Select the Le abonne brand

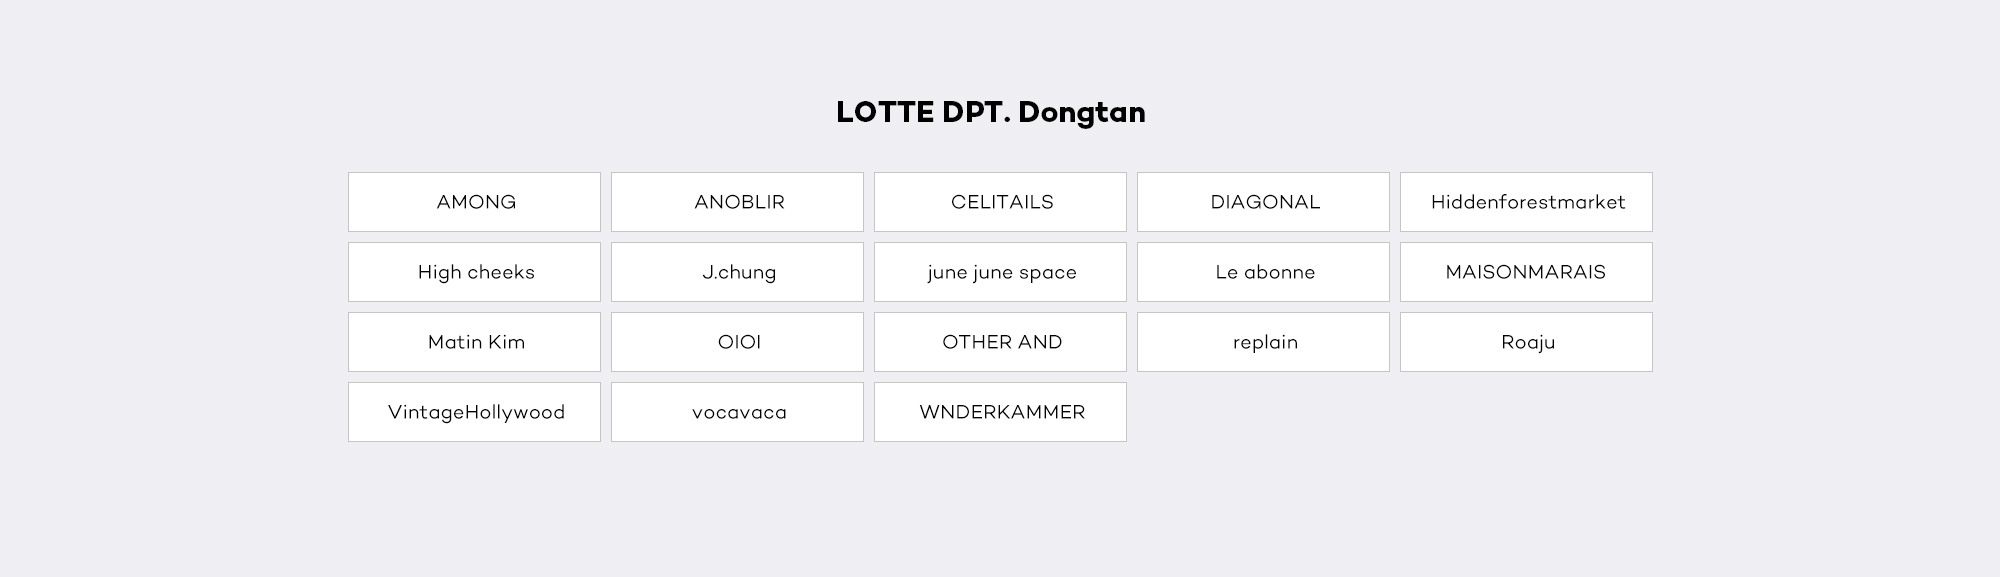click(x=1263, y=272)
